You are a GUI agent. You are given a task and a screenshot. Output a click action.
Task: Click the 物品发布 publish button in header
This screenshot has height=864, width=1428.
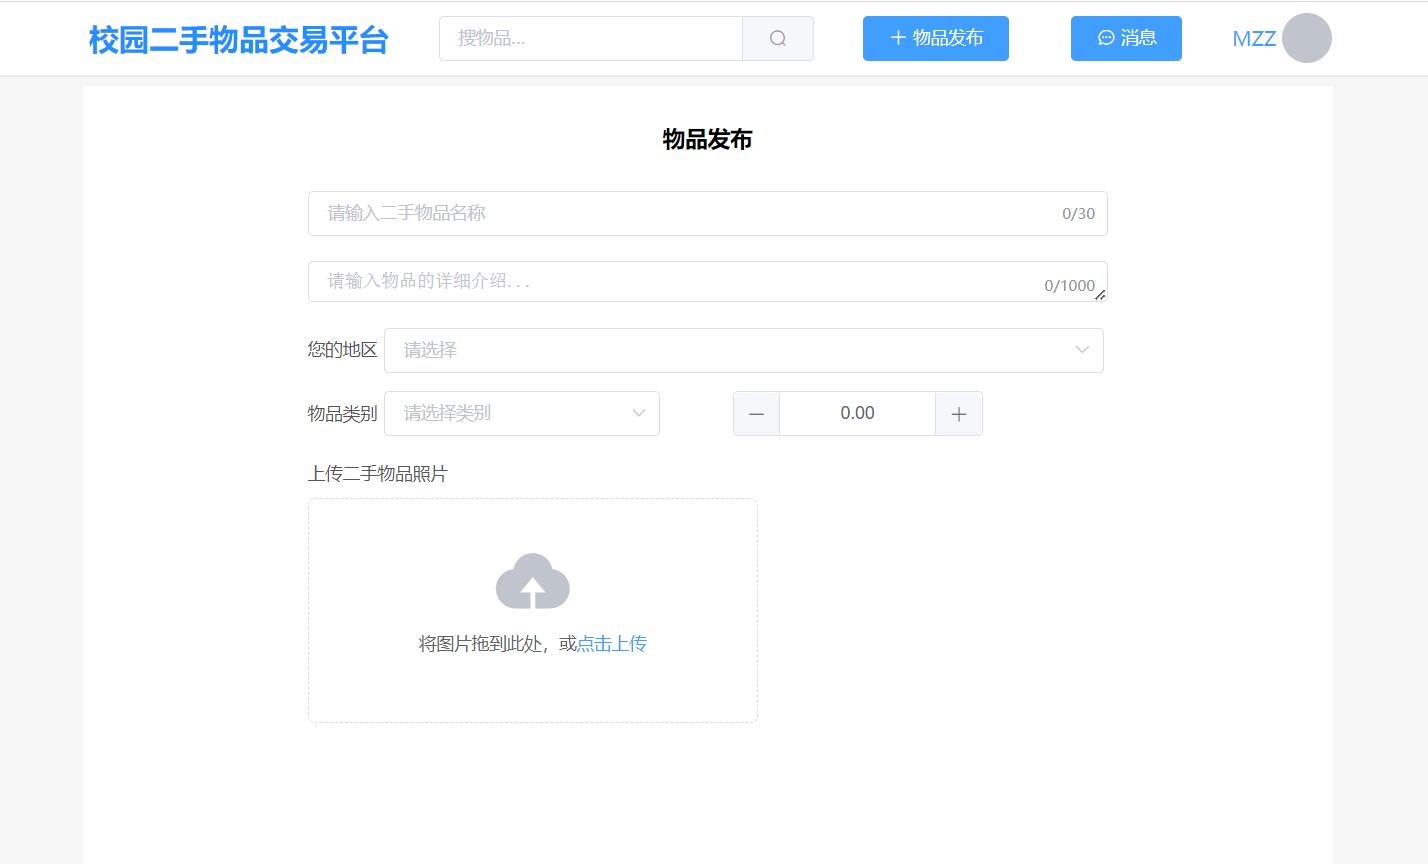coord(936,38)
